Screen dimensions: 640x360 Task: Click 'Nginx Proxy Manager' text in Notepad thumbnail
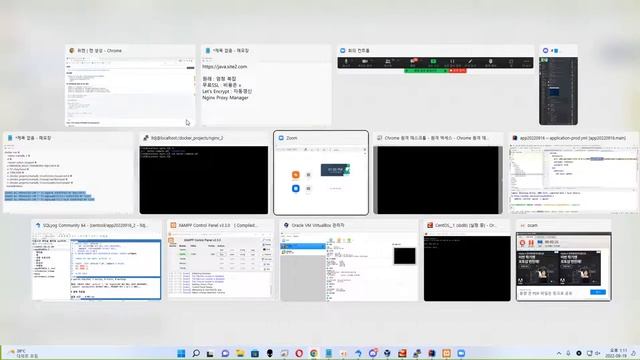click(225, 98)
